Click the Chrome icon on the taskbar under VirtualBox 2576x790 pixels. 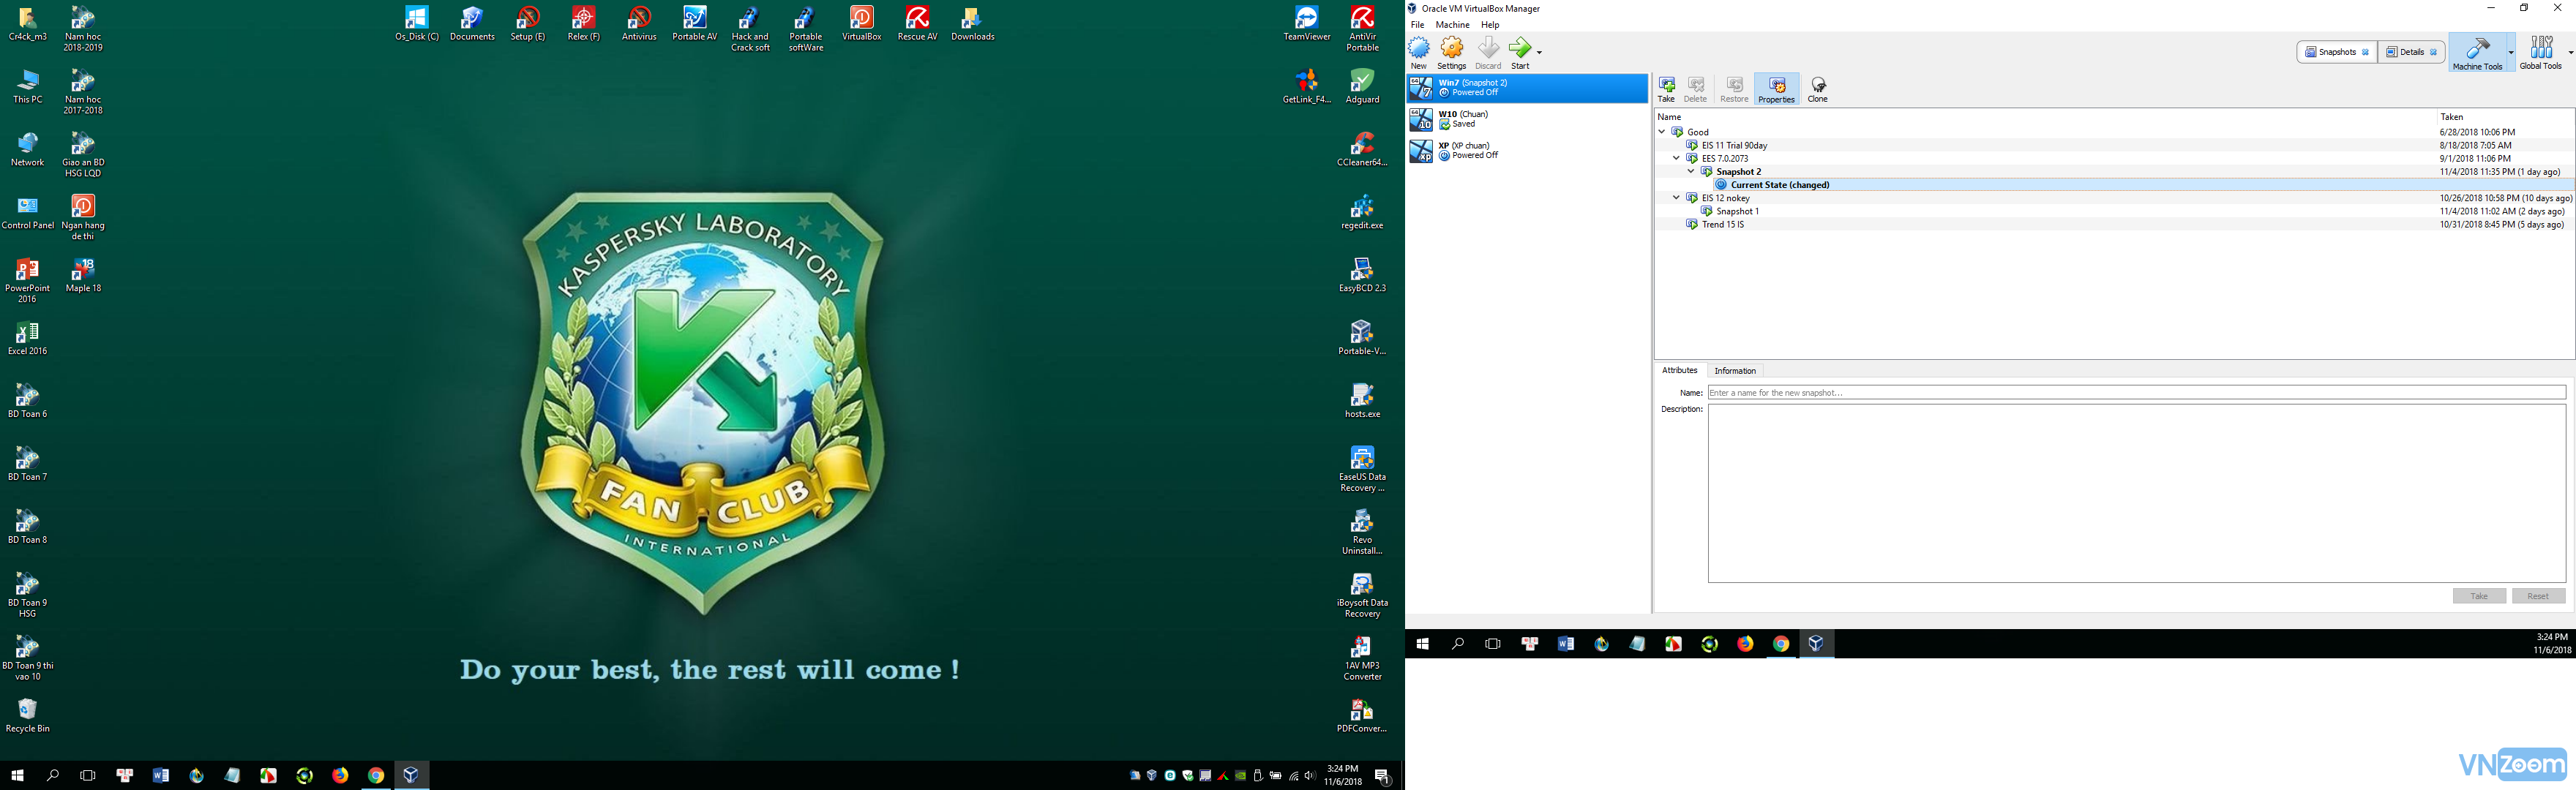(1780, 644)
